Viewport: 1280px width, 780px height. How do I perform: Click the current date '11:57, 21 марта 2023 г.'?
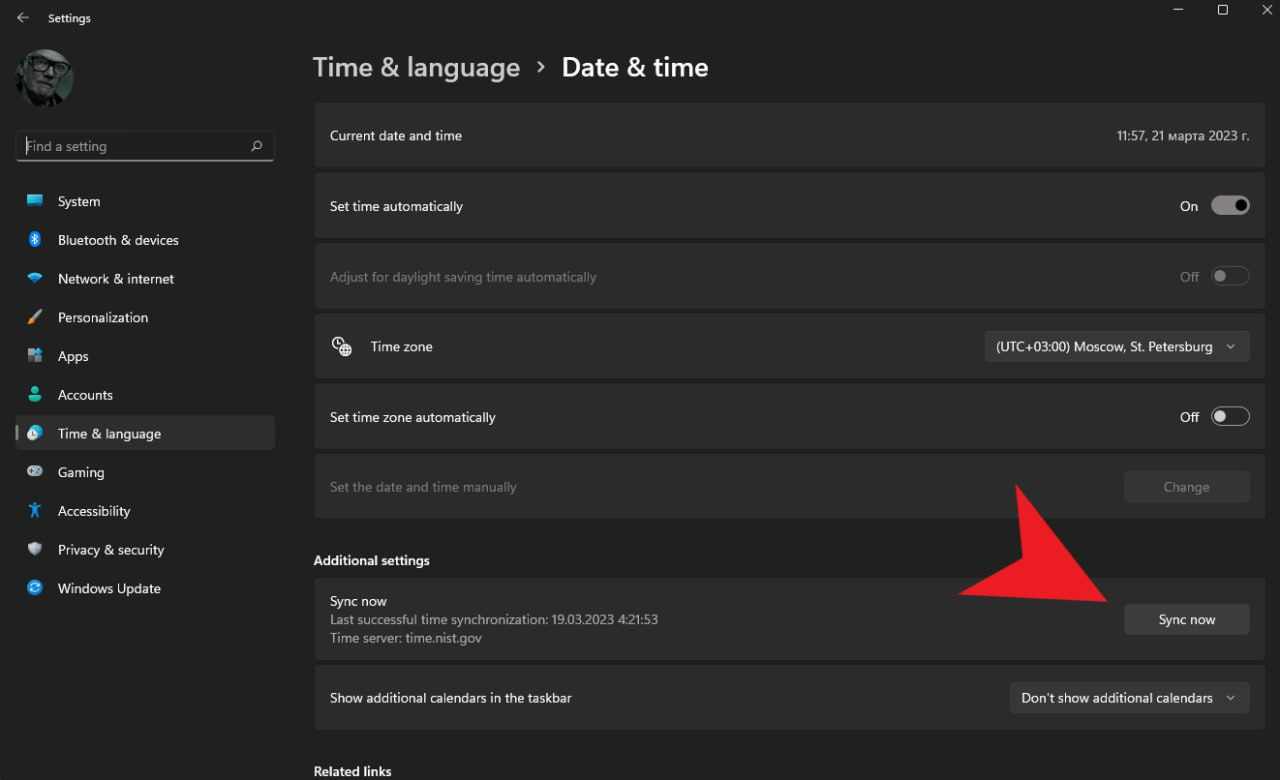pyautogui.click(x=1183, y=136)
